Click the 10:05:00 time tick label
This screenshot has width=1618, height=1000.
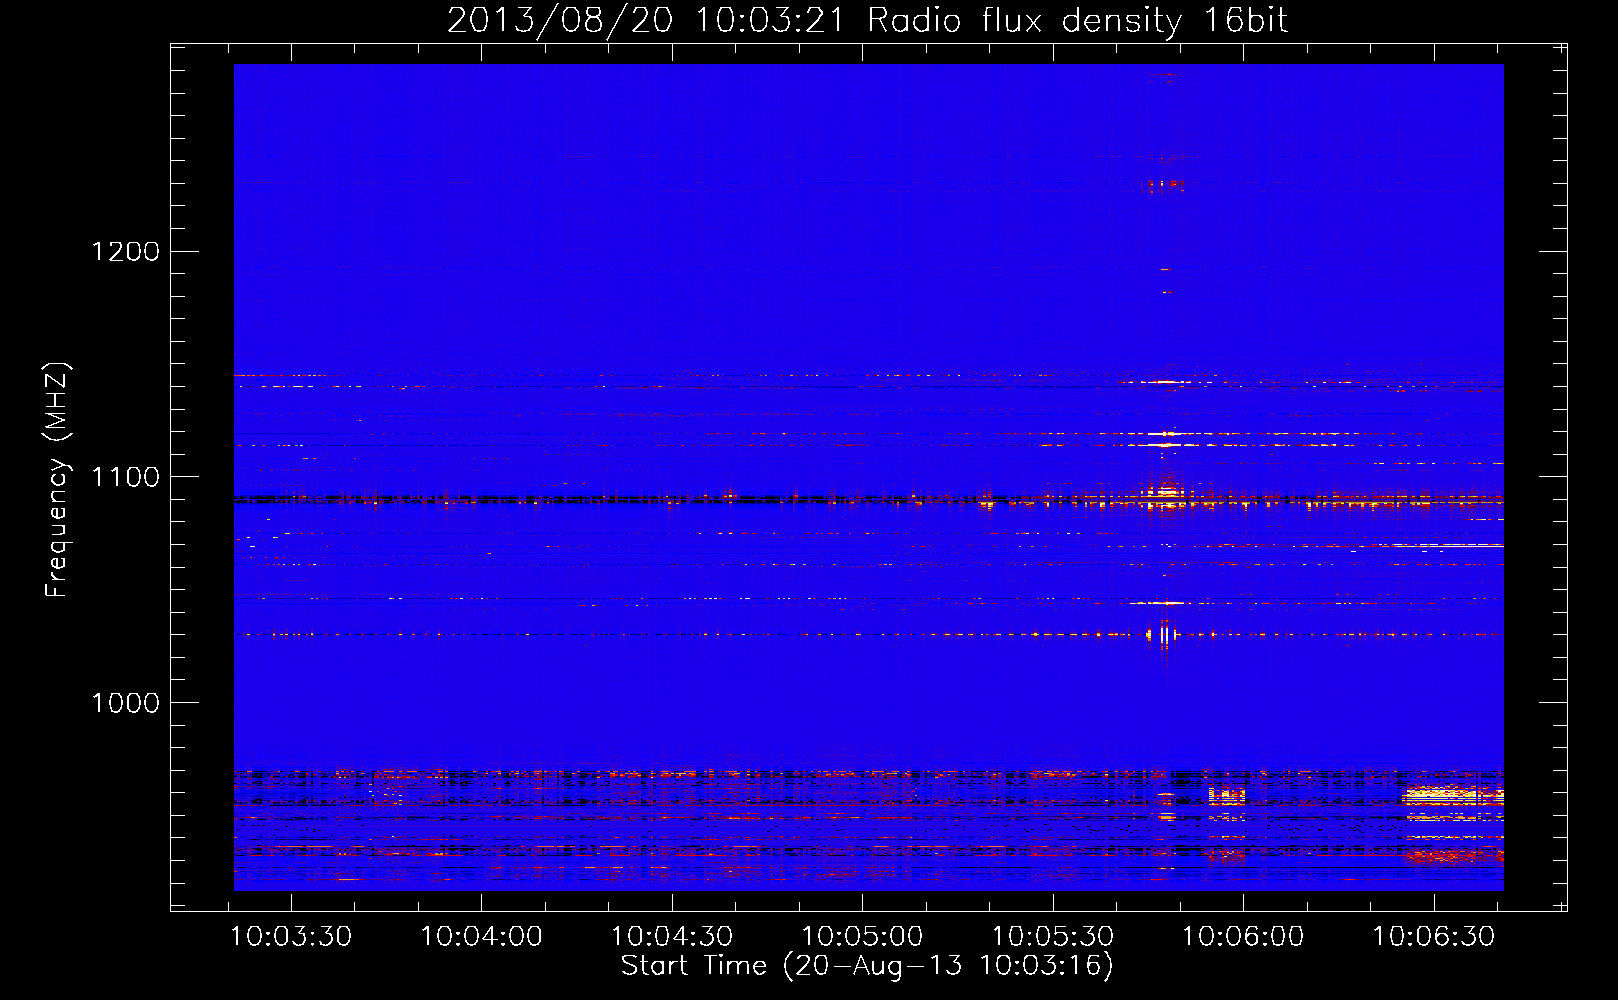(862, 937)
